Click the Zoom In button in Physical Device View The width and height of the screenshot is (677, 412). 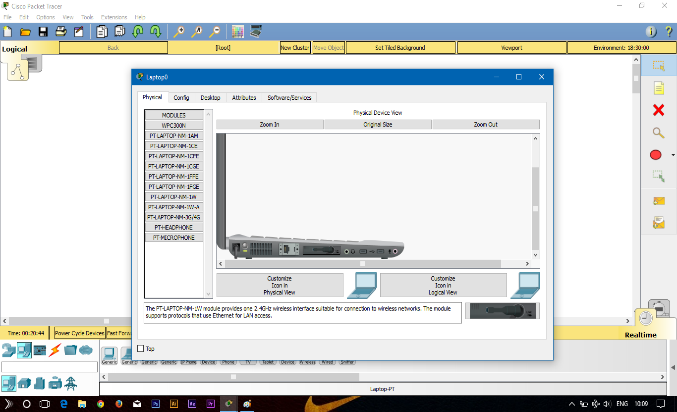point(269,124)
